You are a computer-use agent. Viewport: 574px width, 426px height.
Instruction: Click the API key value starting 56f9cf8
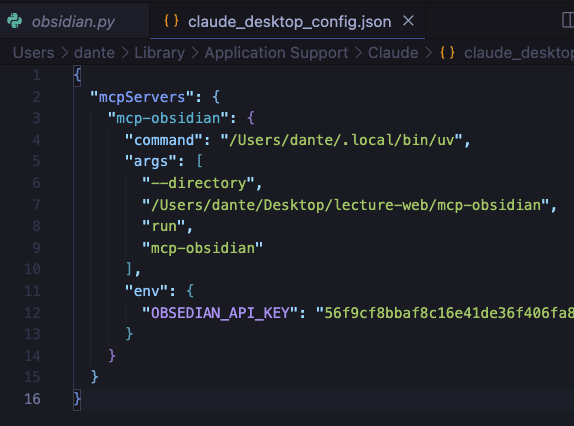click(444, 313)
